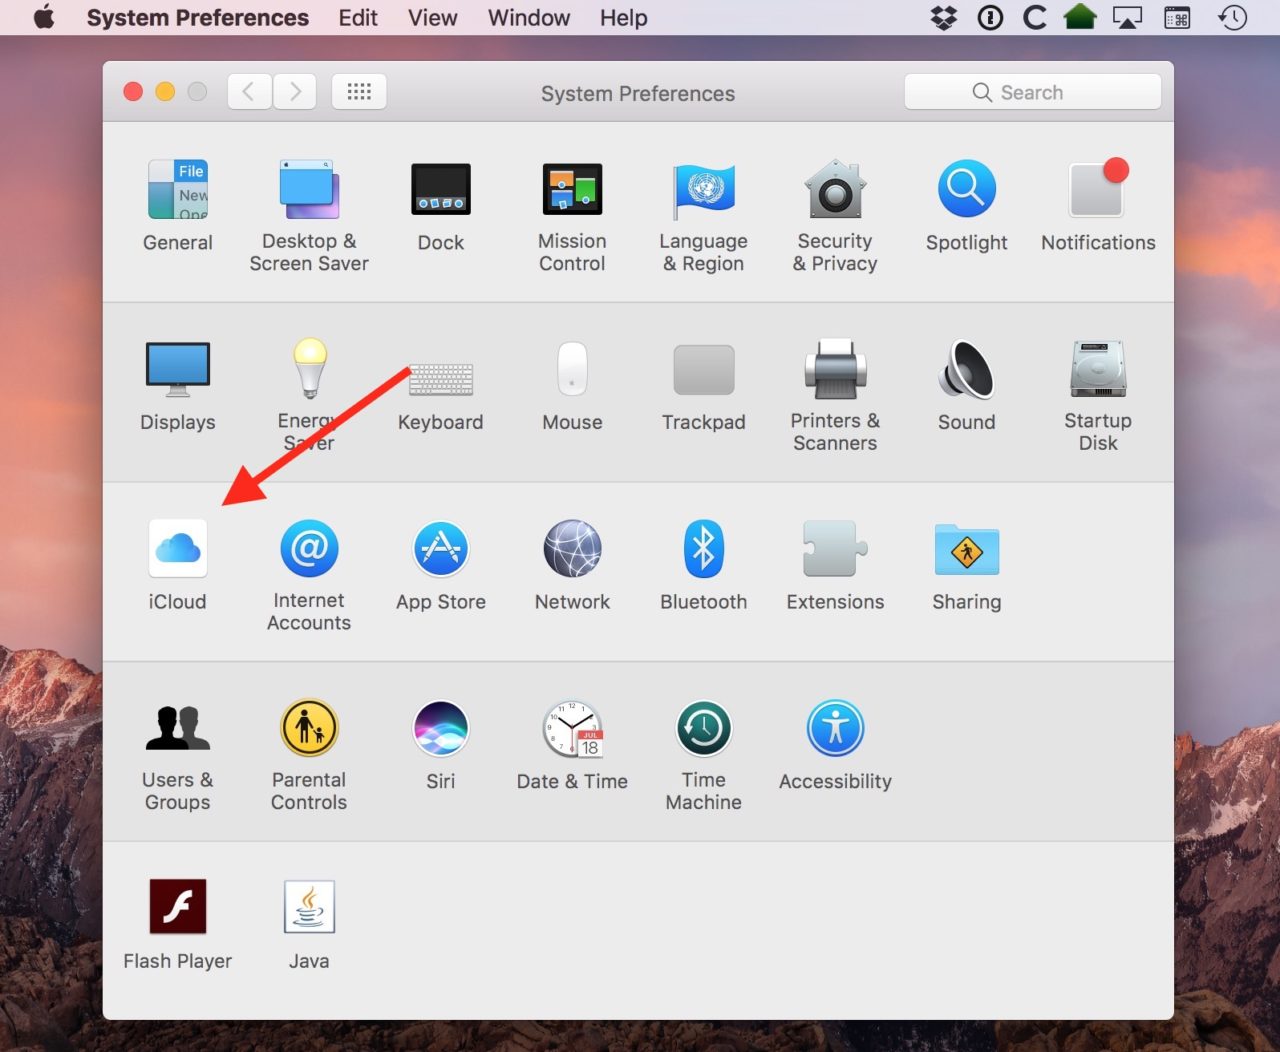Click the Search field in System Preferences
Image resolution: width=1280 pixels, height=1052 pixels.
pyautogui.click(x=1033, y=92)
